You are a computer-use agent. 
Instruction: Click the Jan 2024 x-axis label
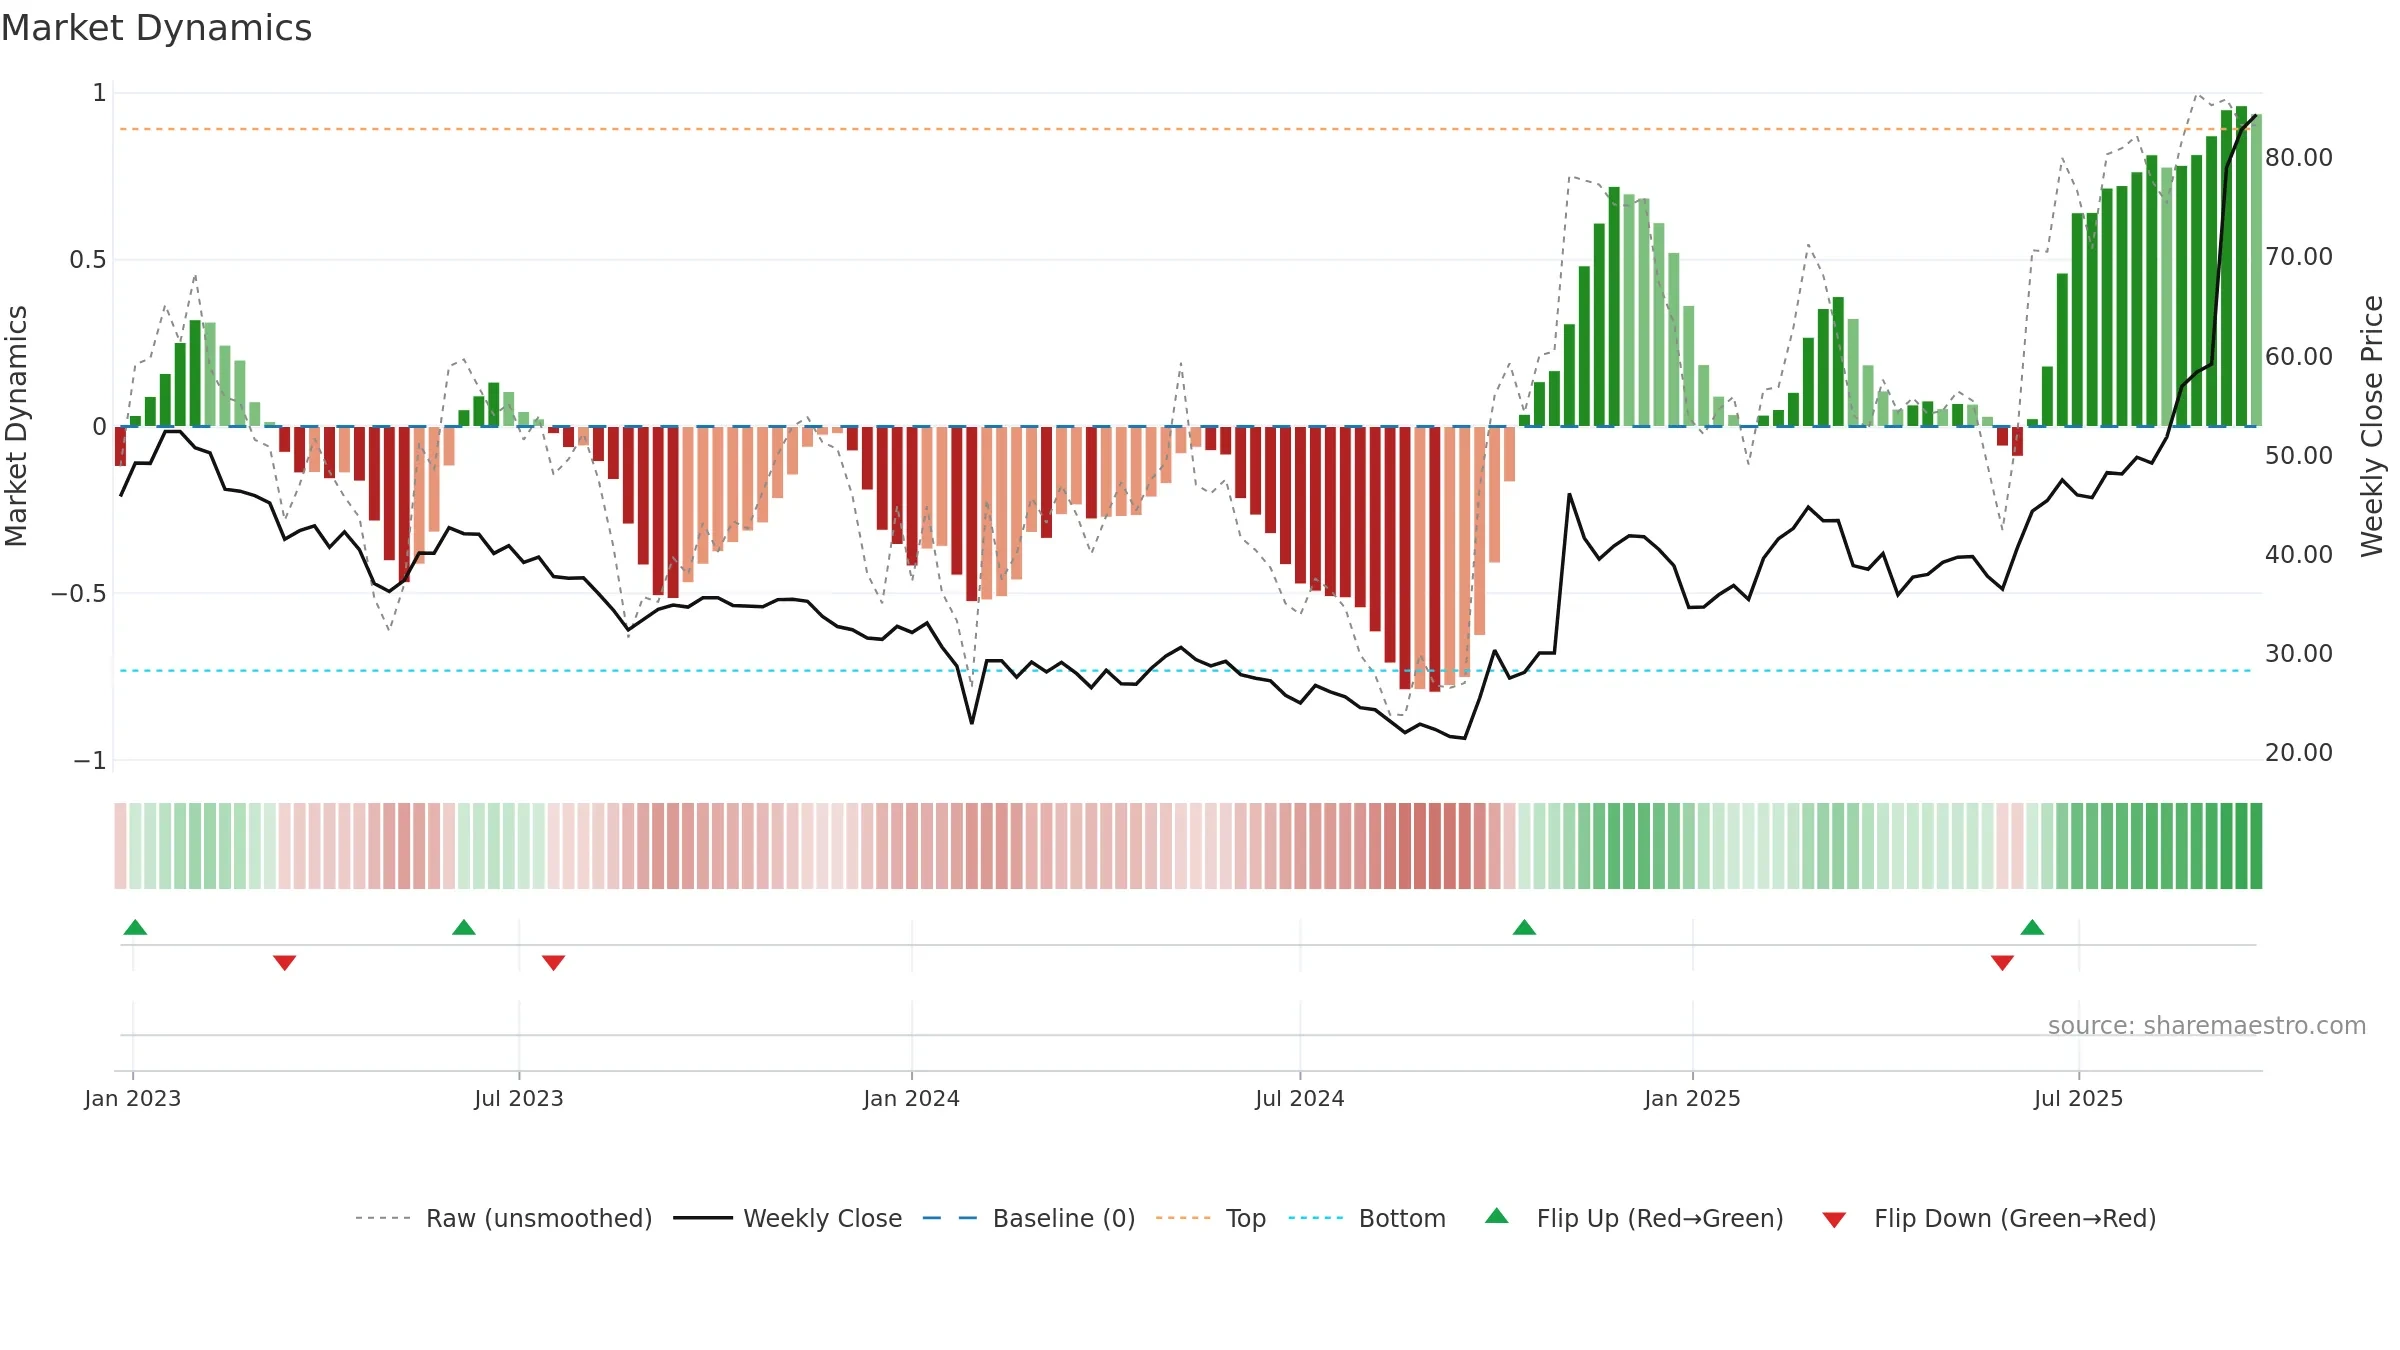click(912, 1098)
